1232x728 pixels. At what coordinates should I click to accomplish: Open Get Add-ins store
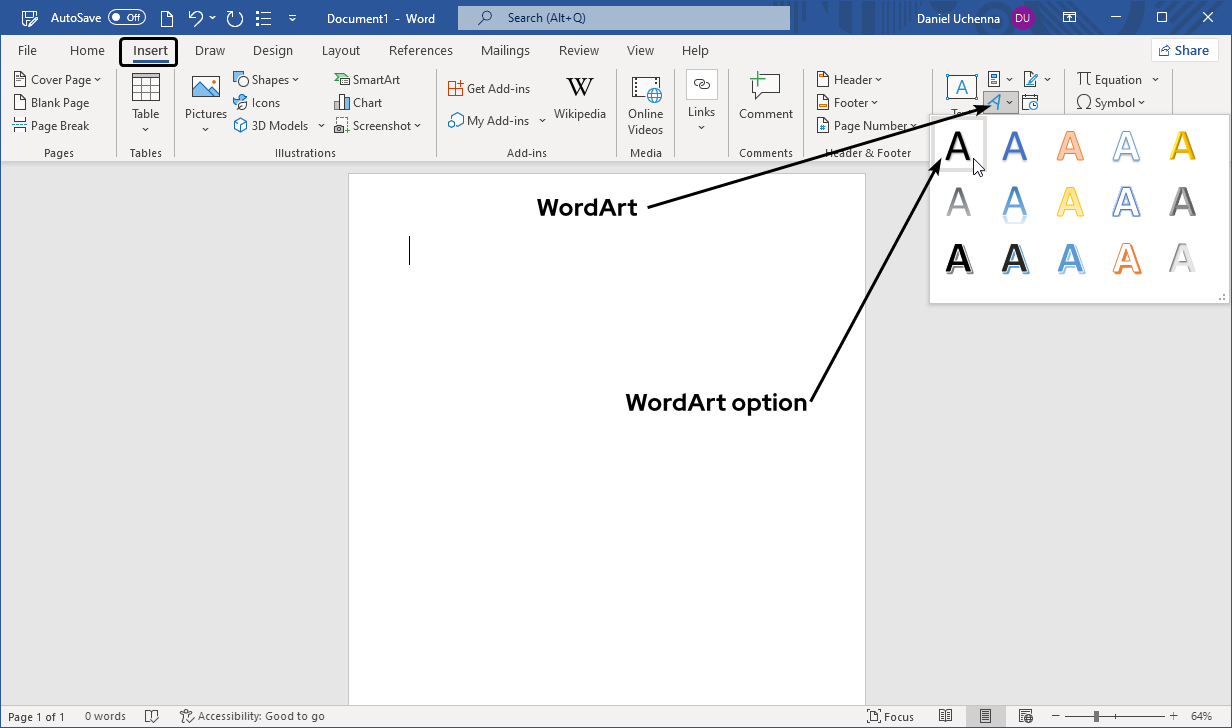point(489,89)
